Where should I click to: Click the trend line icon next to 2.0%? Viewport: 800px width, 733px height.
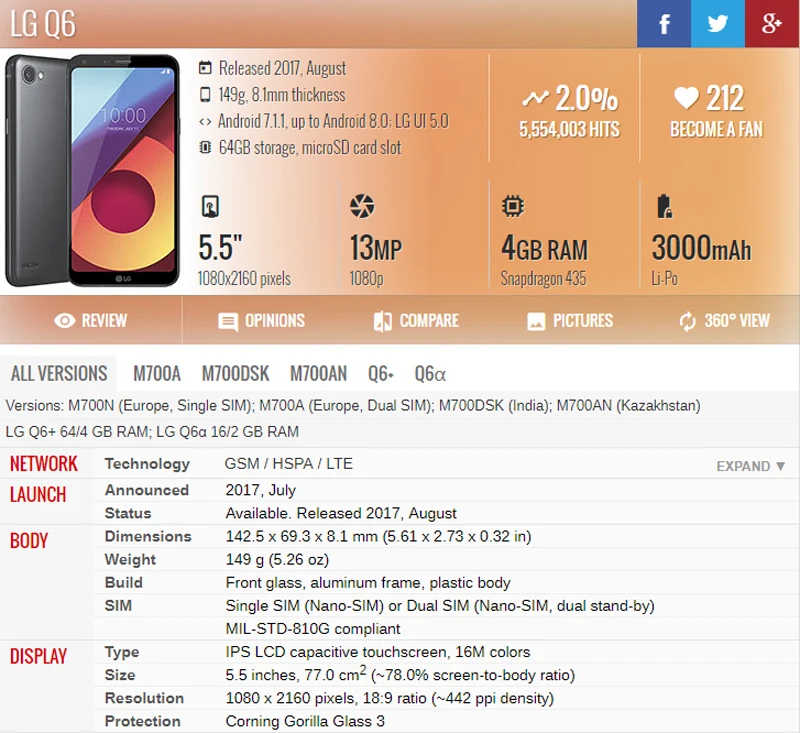point(535,98)
